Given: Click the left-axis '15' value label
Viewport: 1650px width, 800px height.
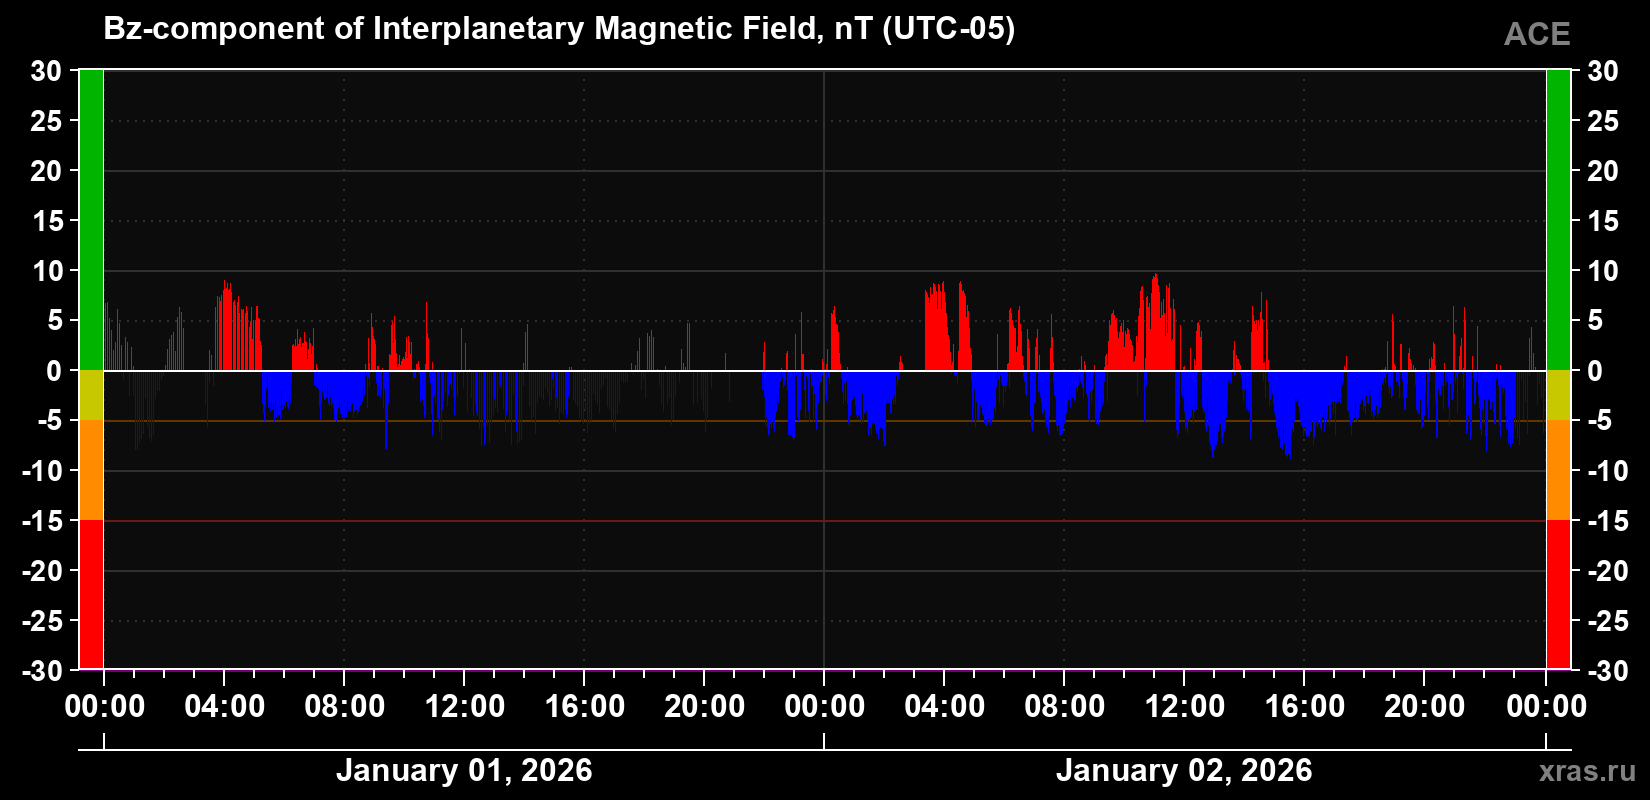Looking at the screenshot, I should (x=46, y=221).
